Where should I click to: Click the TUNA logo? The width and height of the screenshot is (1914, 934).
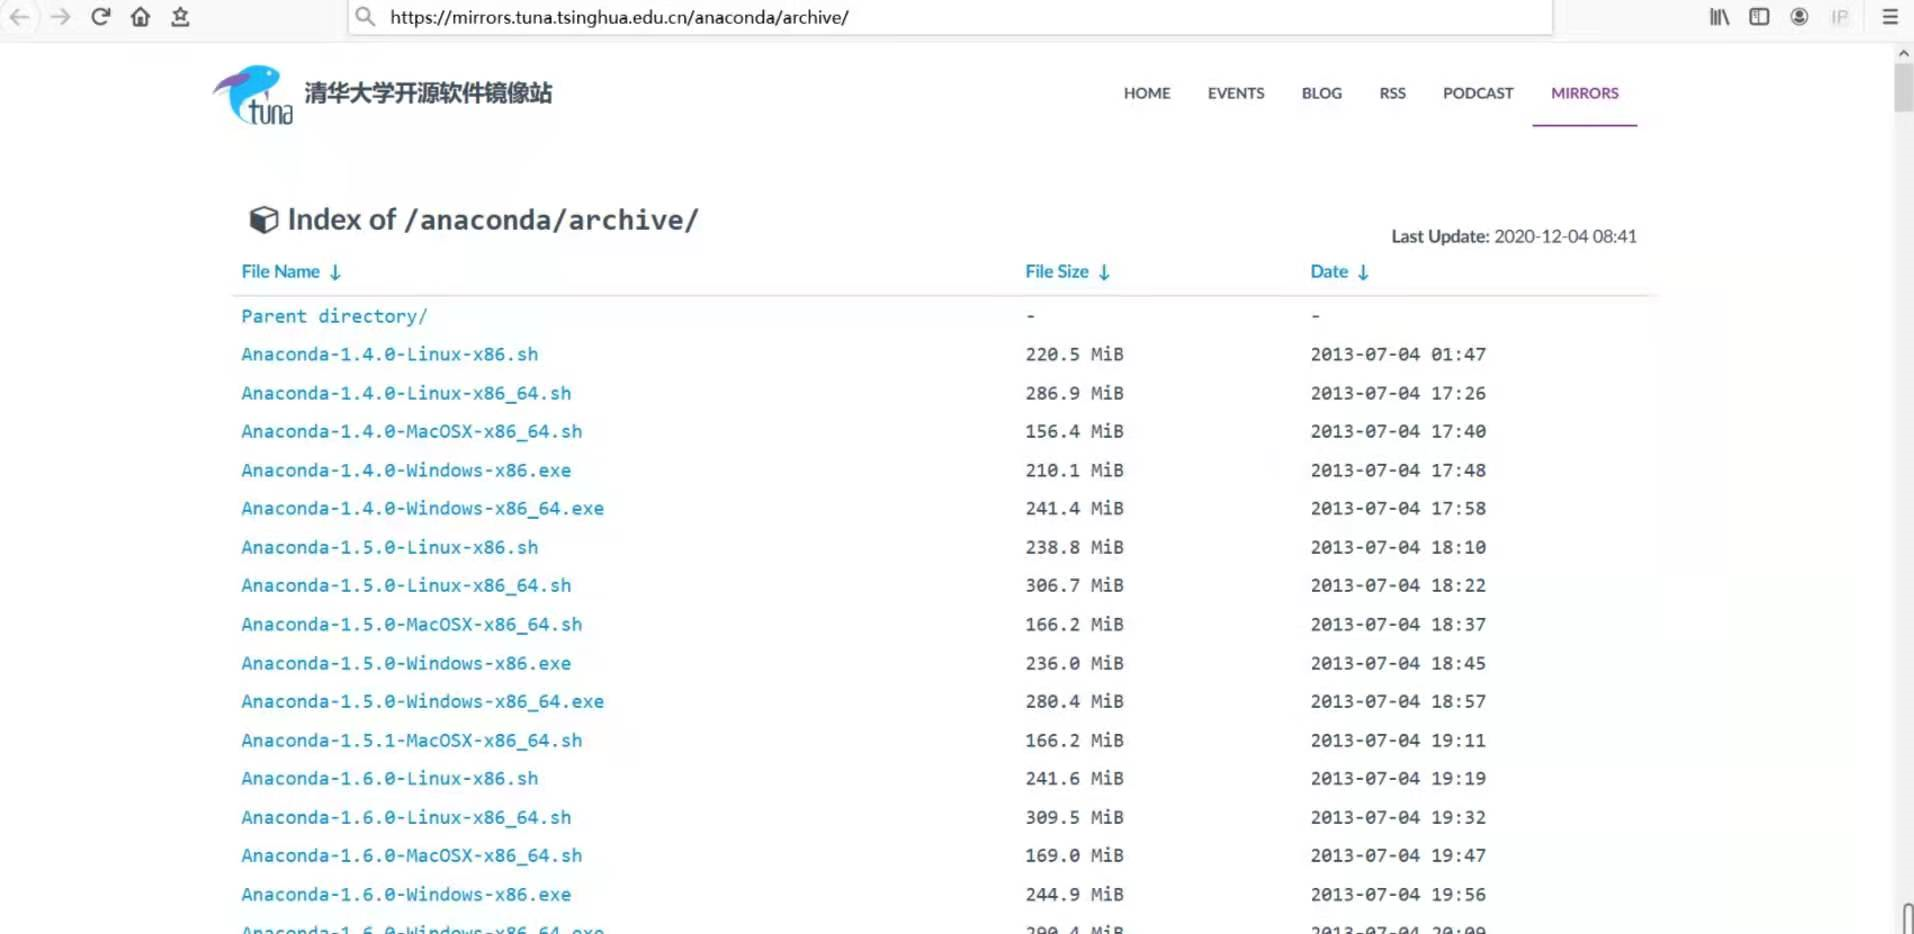click(x=253, y=95)
